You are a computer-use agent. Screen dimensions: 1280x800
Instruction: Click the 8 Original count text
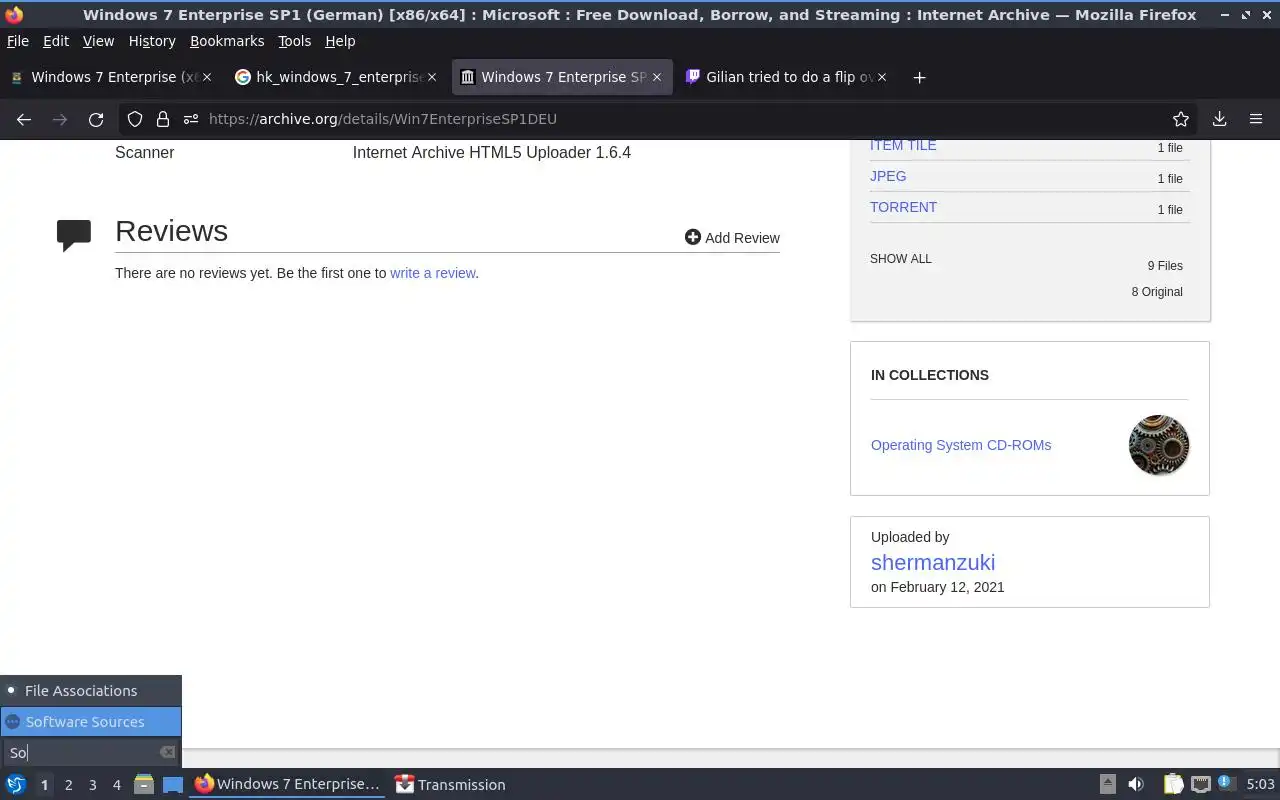(1157, 292)
